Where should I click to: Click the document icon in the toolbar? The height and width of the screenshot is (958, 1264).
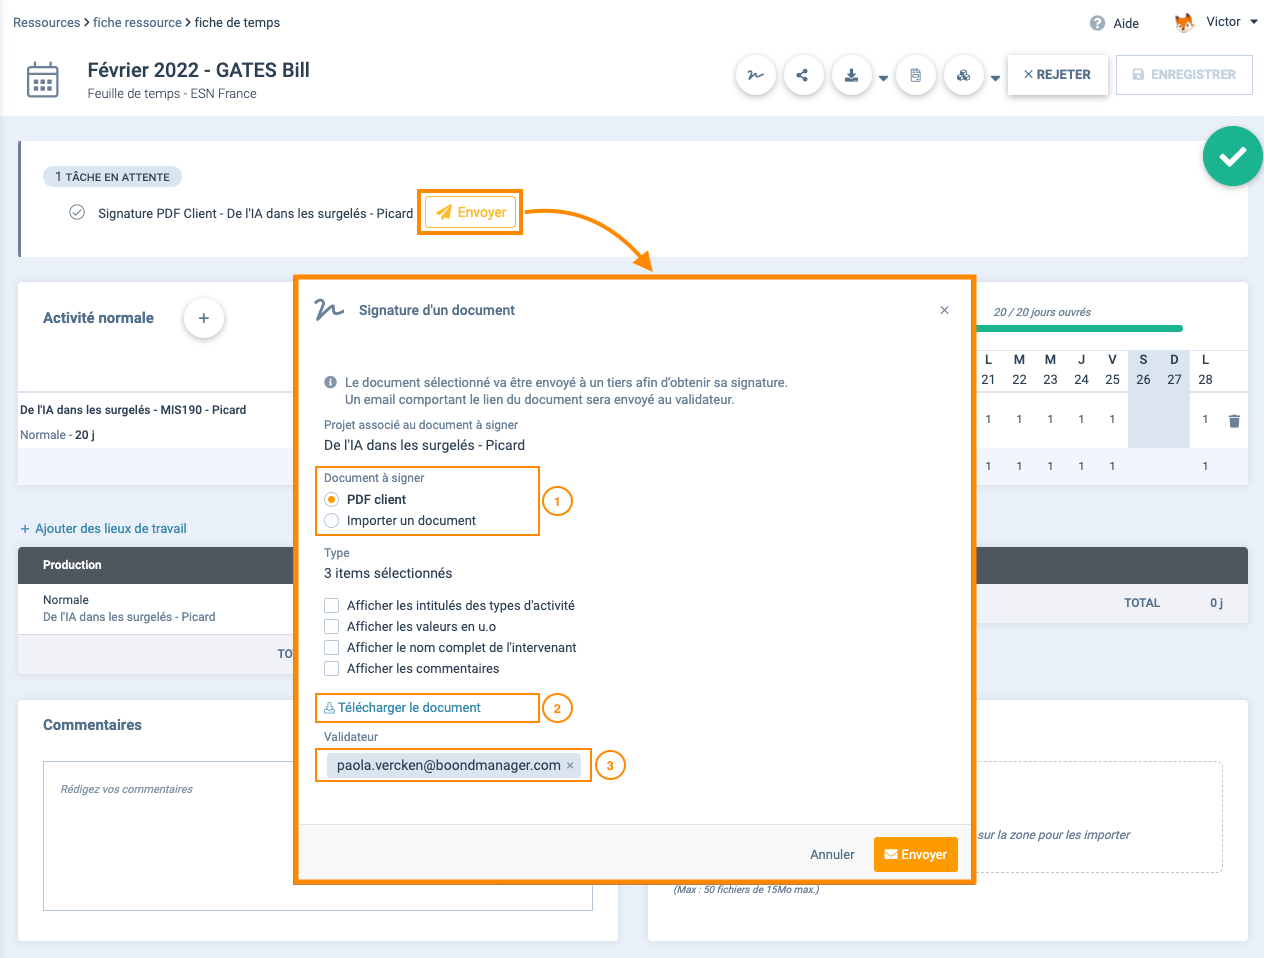[915, 75]
